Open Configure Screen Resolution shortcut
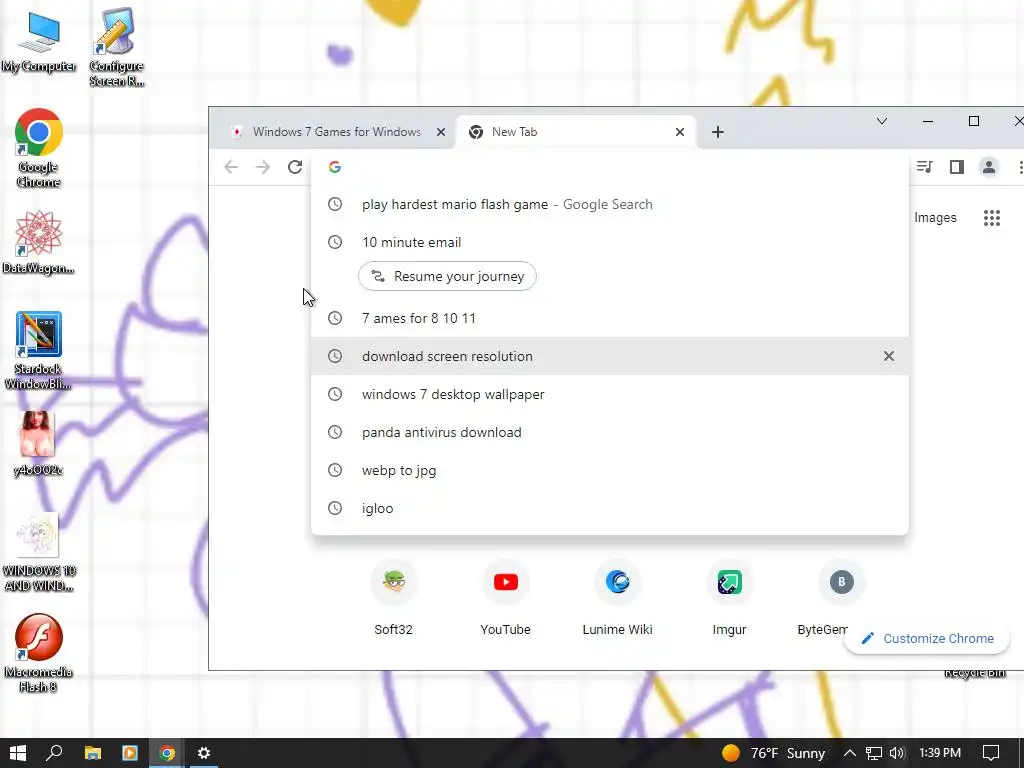The image size is (1024, 768). point(116,47)
